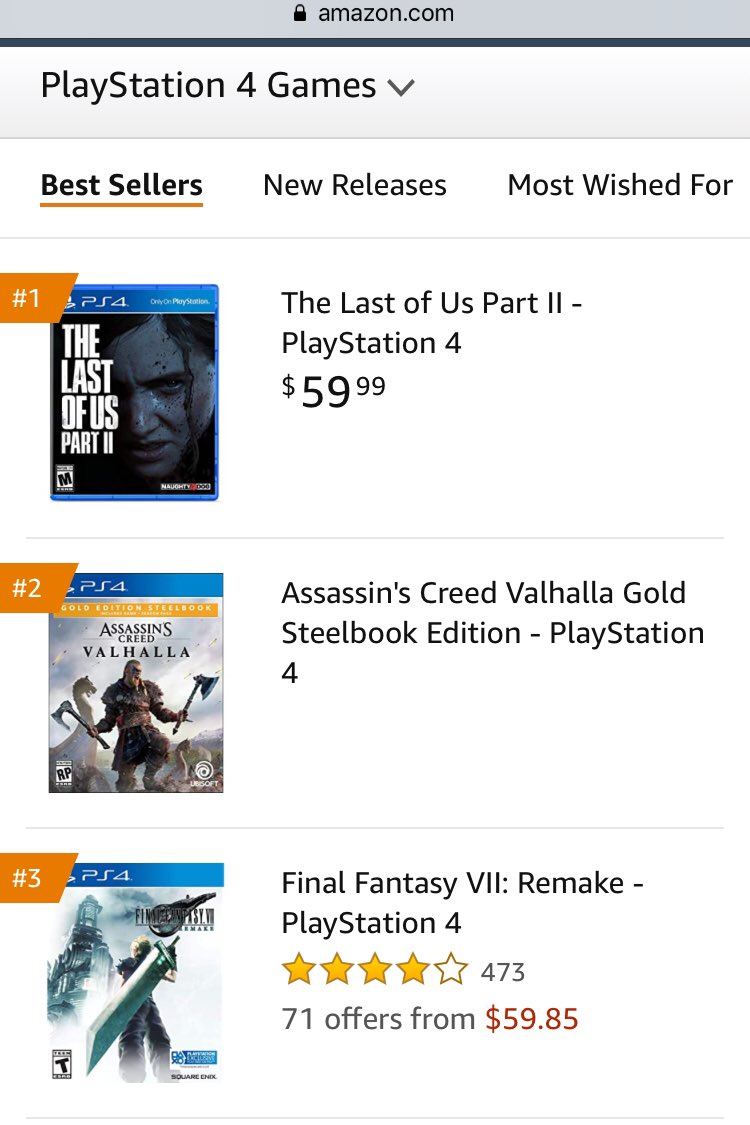Expand the category selector chevron
Viewport: 750px width, 1125px height.
401,87
